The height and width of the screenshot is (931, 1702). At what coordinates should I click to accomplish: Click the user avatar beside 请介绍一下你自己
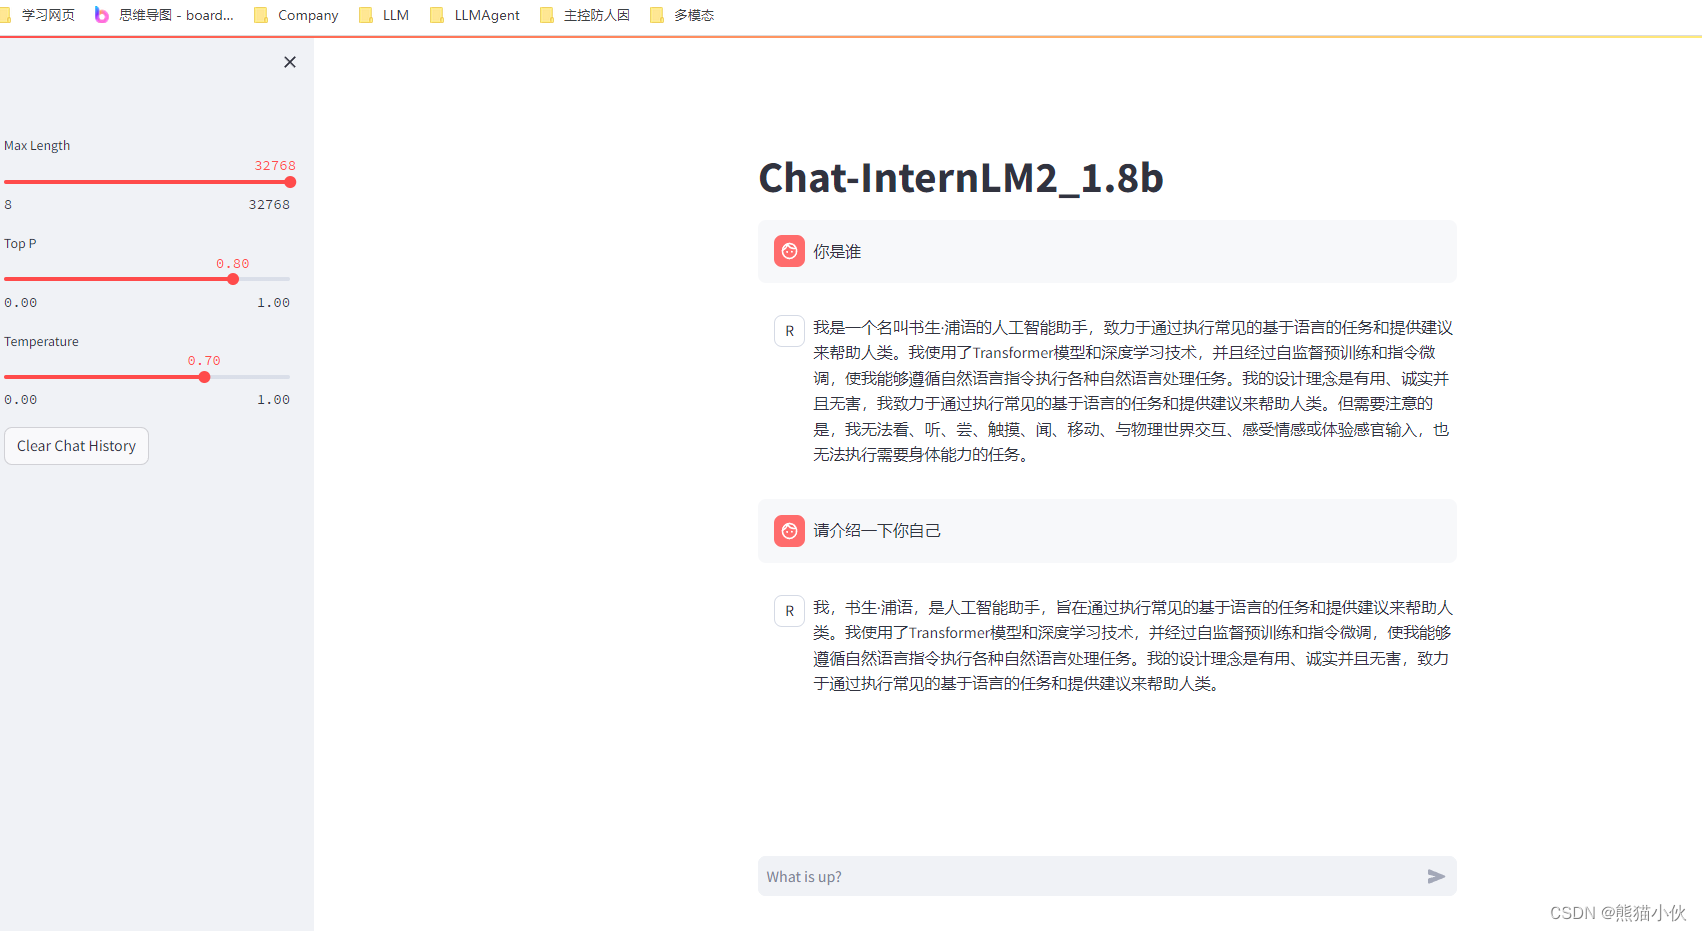pyautogui.click(x=789, y=531)
